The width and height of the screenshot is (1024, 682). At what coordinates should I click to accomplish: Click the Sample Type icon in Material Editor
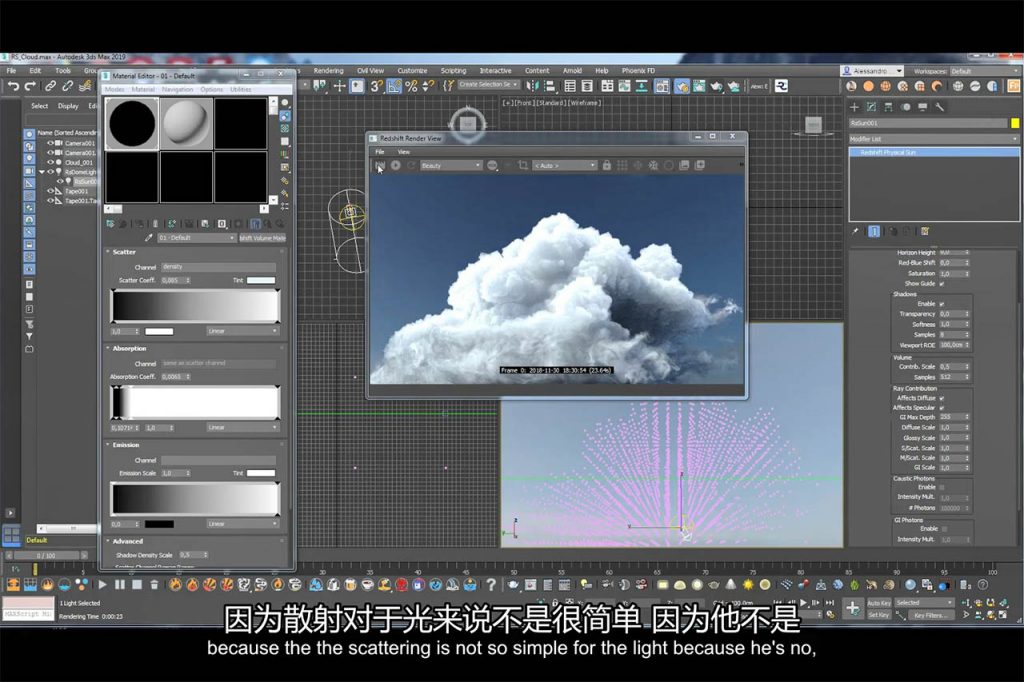285,103
